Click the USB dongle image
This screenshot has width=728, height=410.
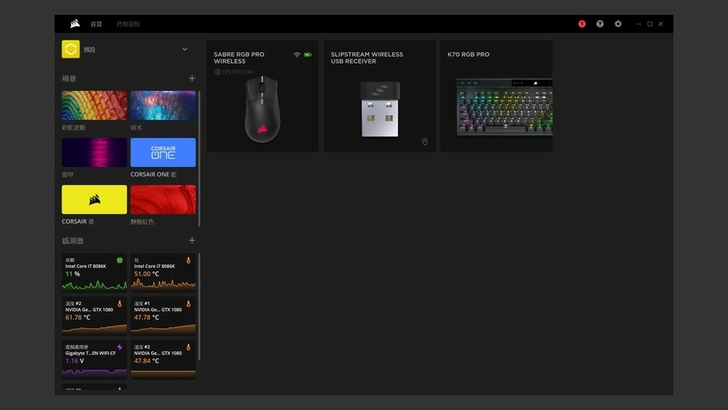[380, 109]
